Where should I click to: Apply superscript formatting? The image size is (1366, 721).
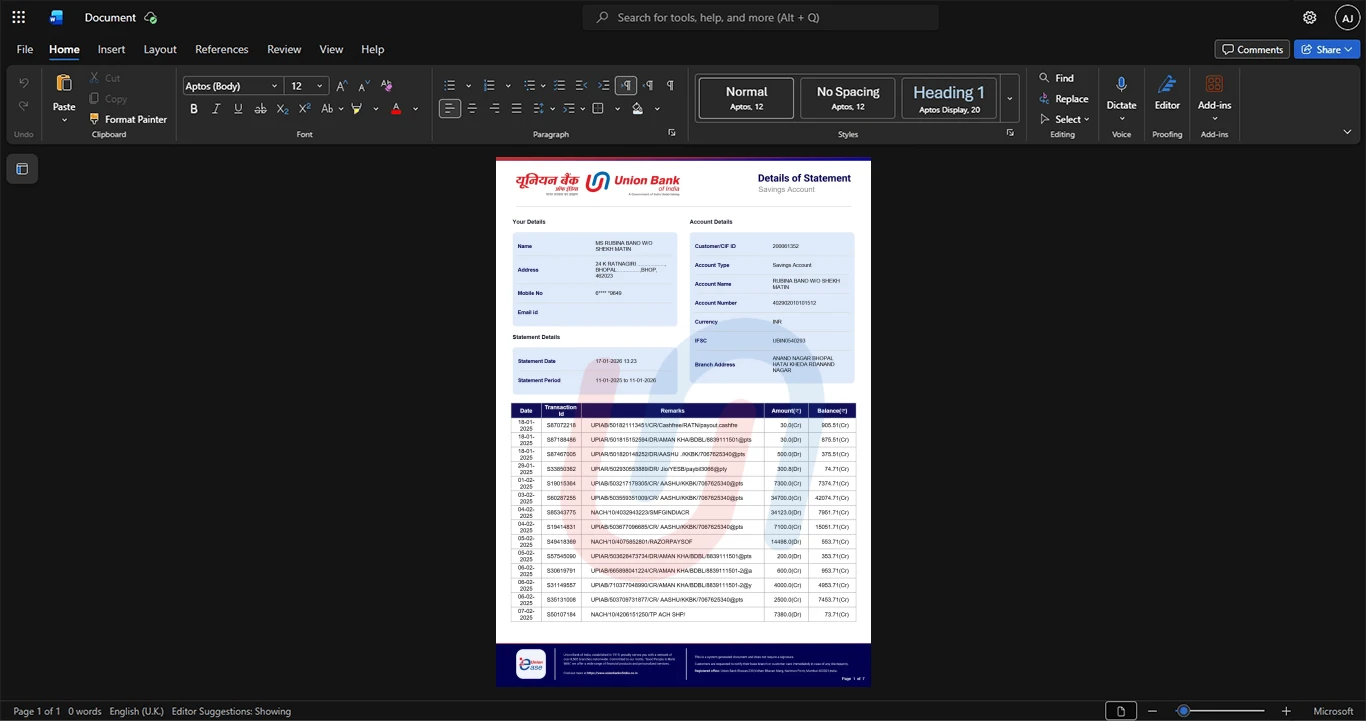pyautogui.click(x=305, y=109)
